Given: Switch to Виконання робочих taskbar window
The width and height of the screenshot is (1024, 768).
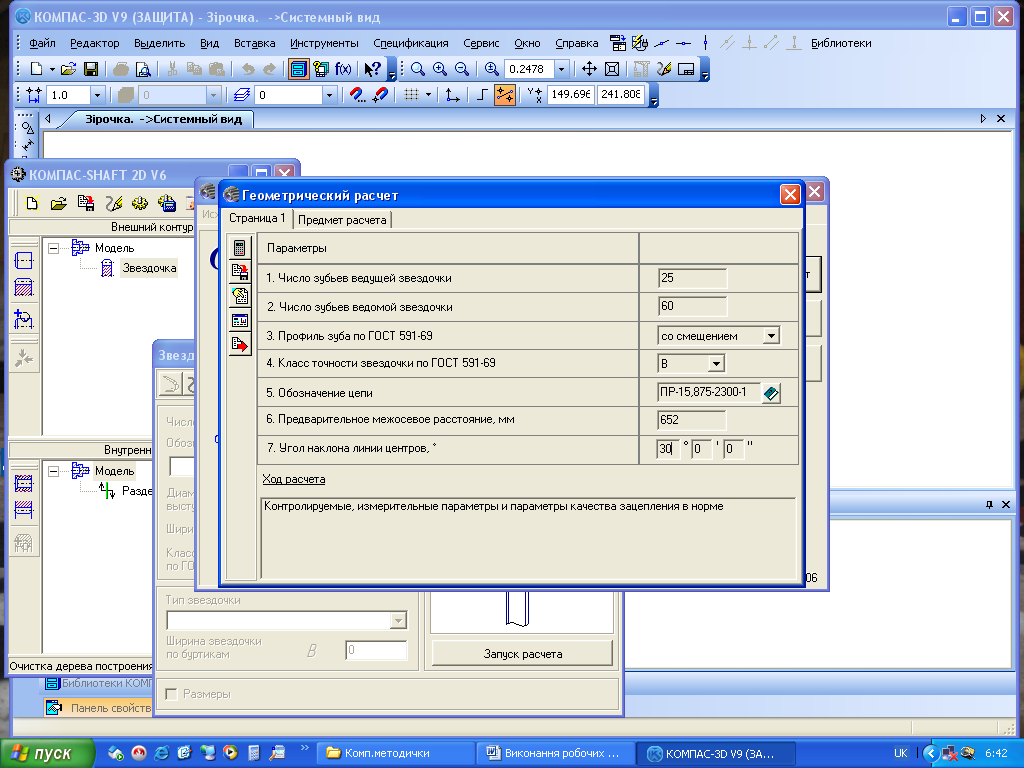Looking at the screenshot, I should coord(555,754).
